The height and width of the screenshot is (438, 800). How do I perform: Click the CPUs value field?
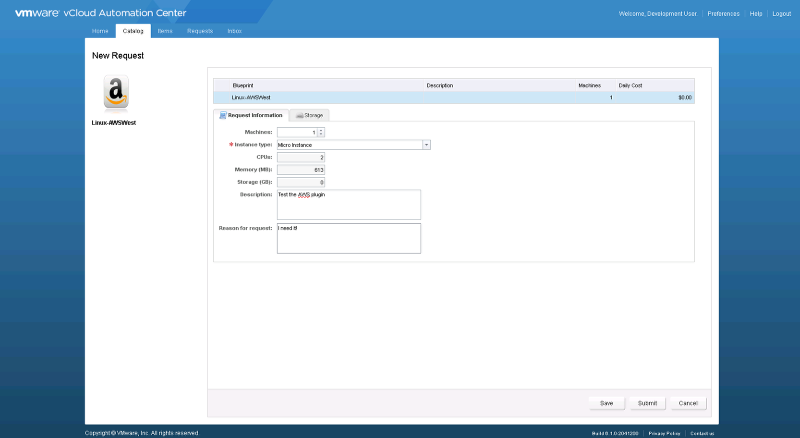(x=301, y=157)
